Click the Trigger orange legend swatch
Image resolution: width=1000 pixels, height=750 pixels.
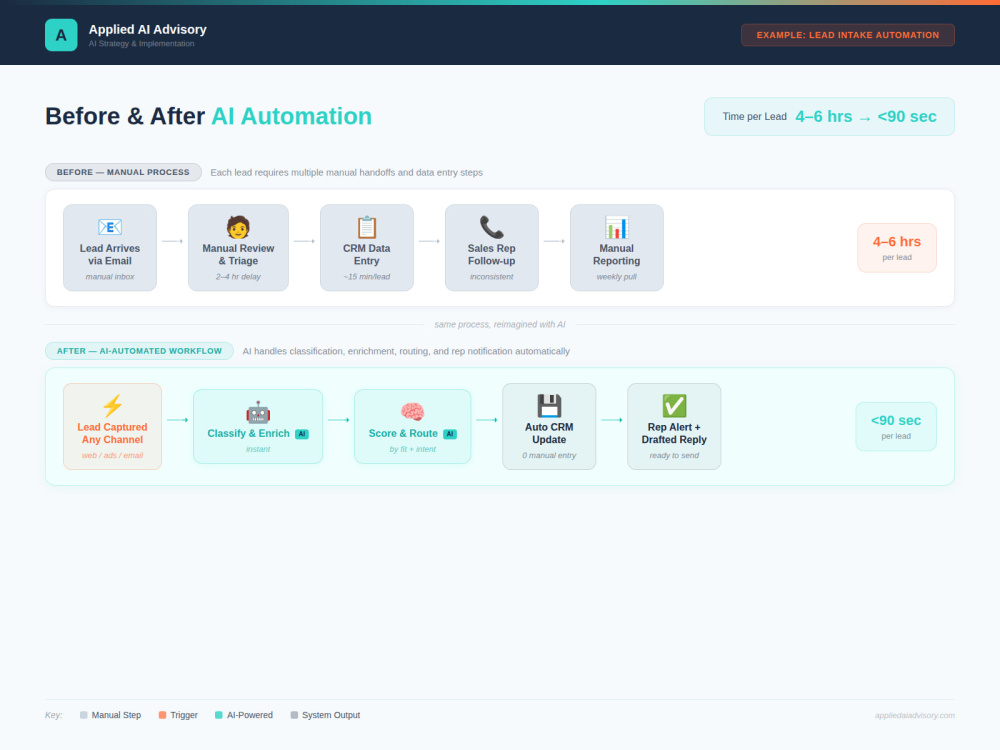pyautogui.click(x=163, y=715)
